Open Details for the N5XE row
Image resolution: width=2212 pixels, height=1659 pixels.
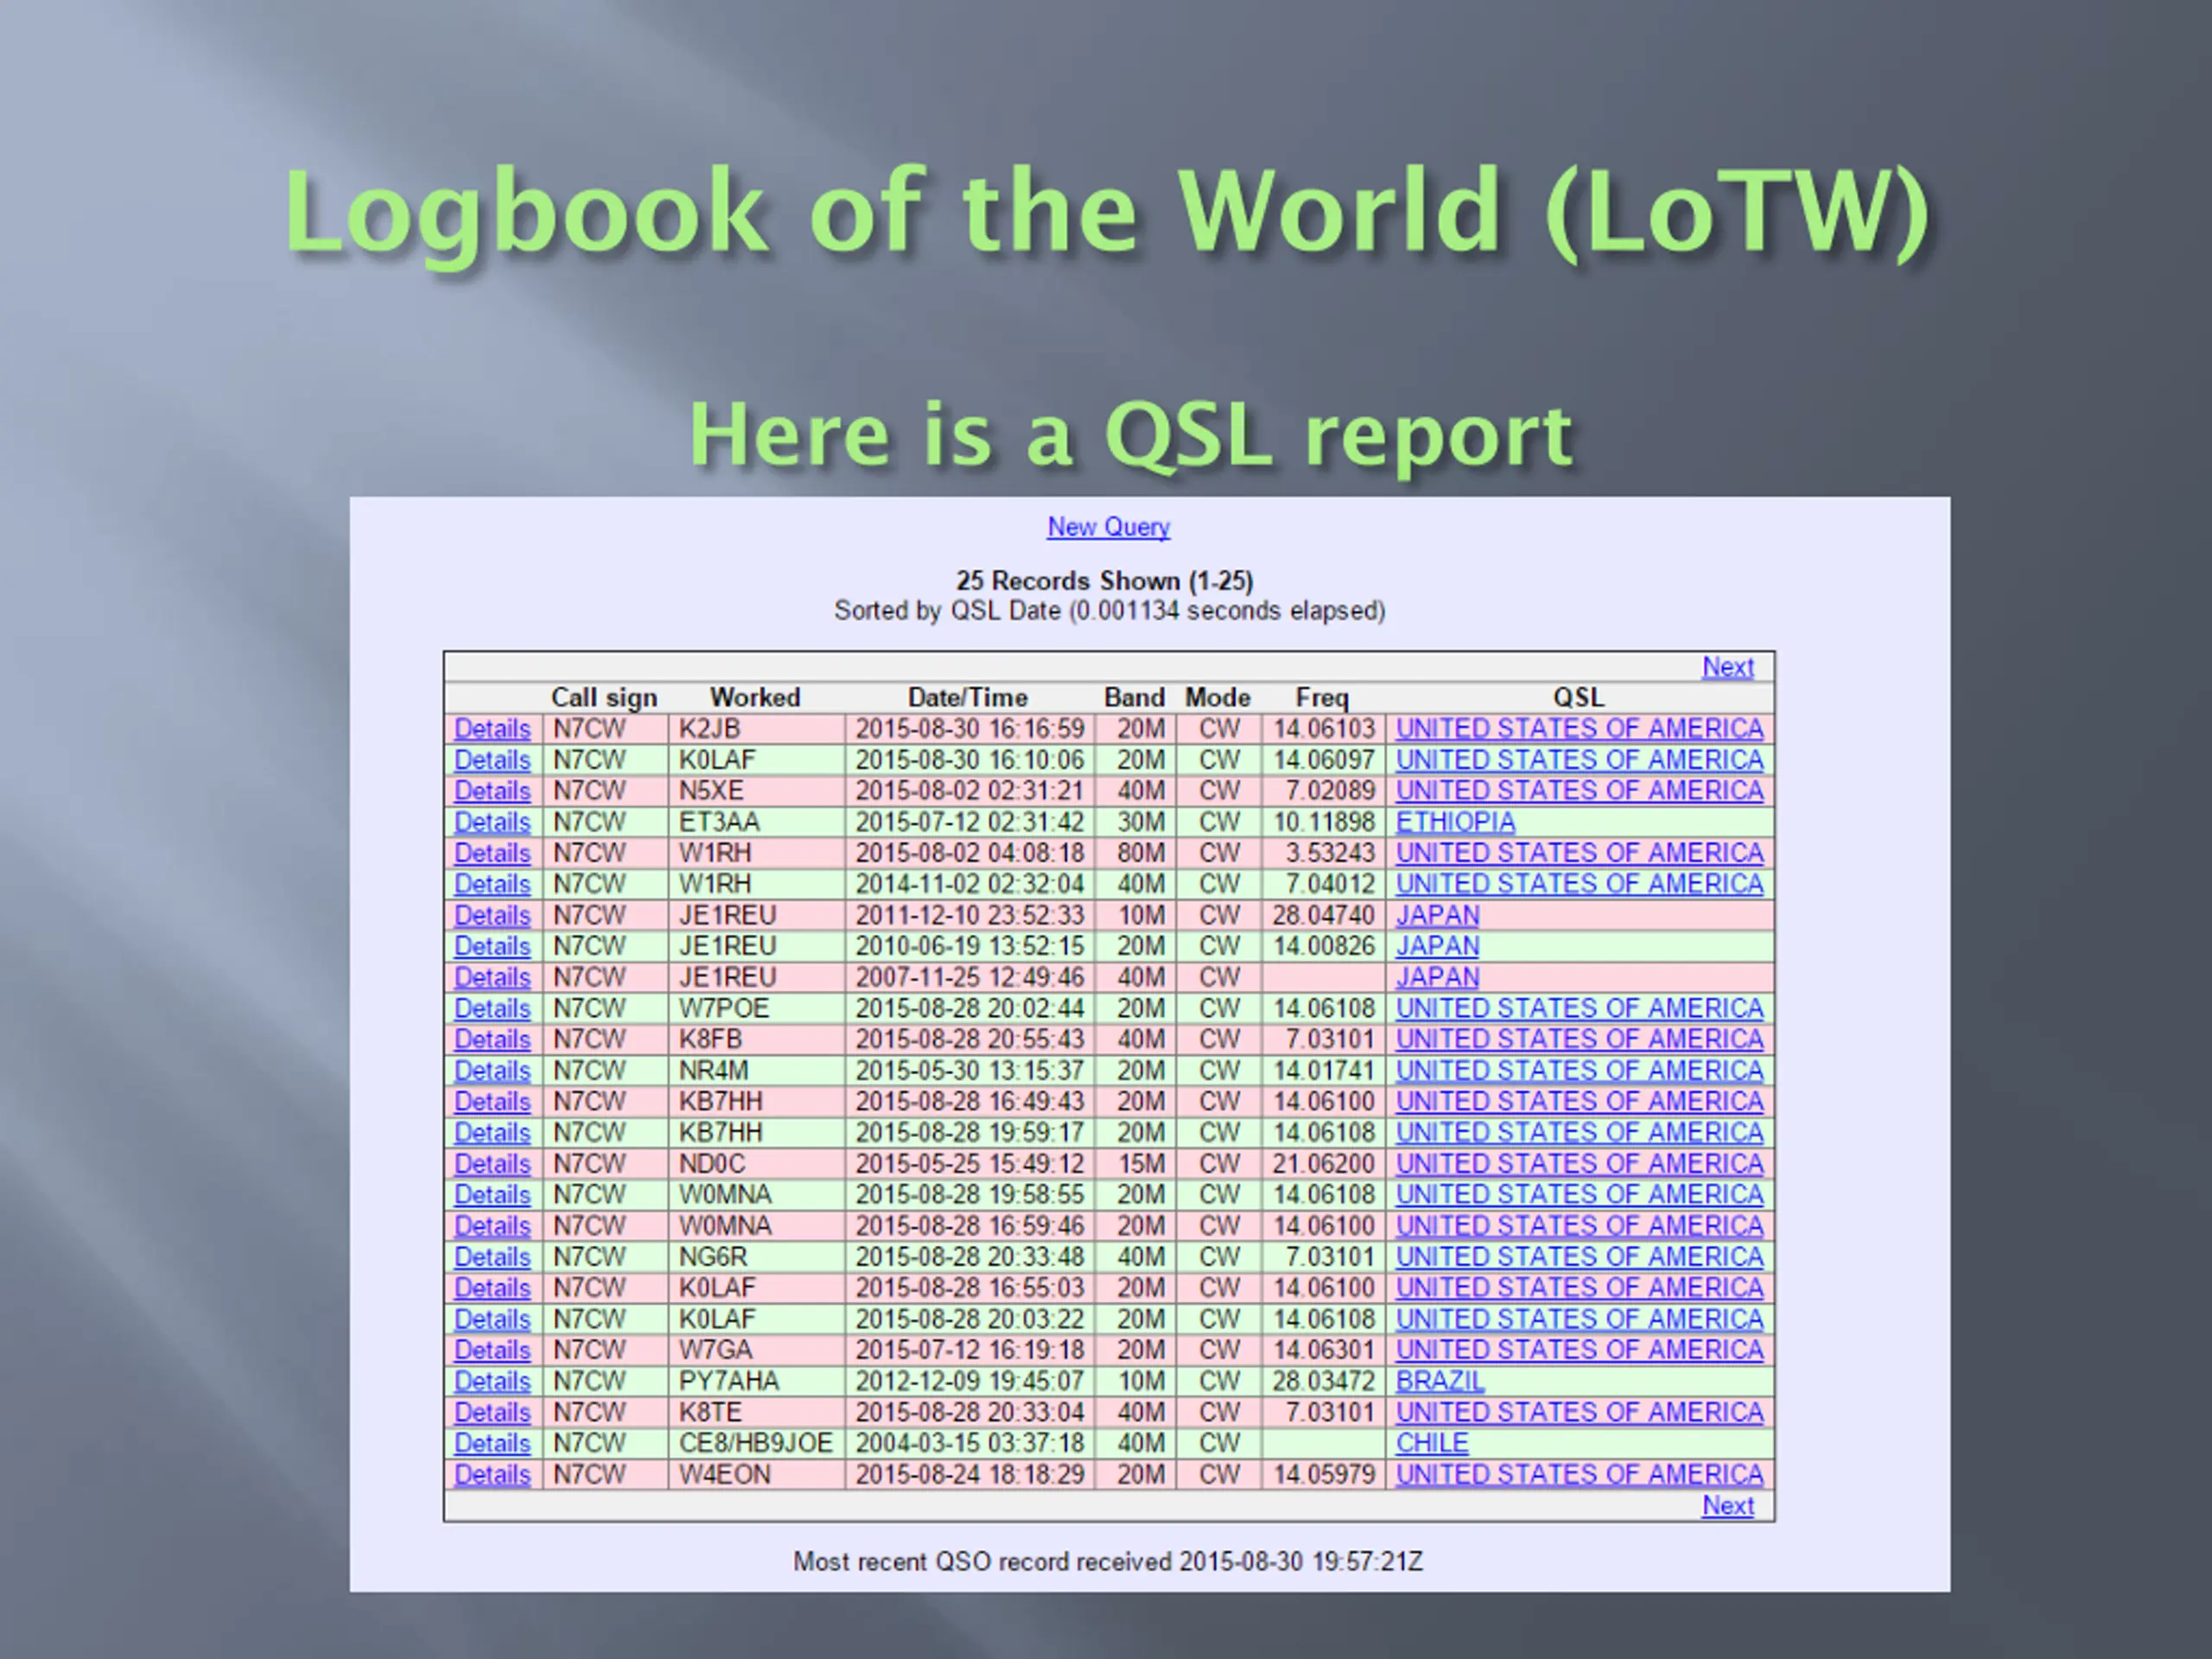pyautogui.click(x=492, y=791)
